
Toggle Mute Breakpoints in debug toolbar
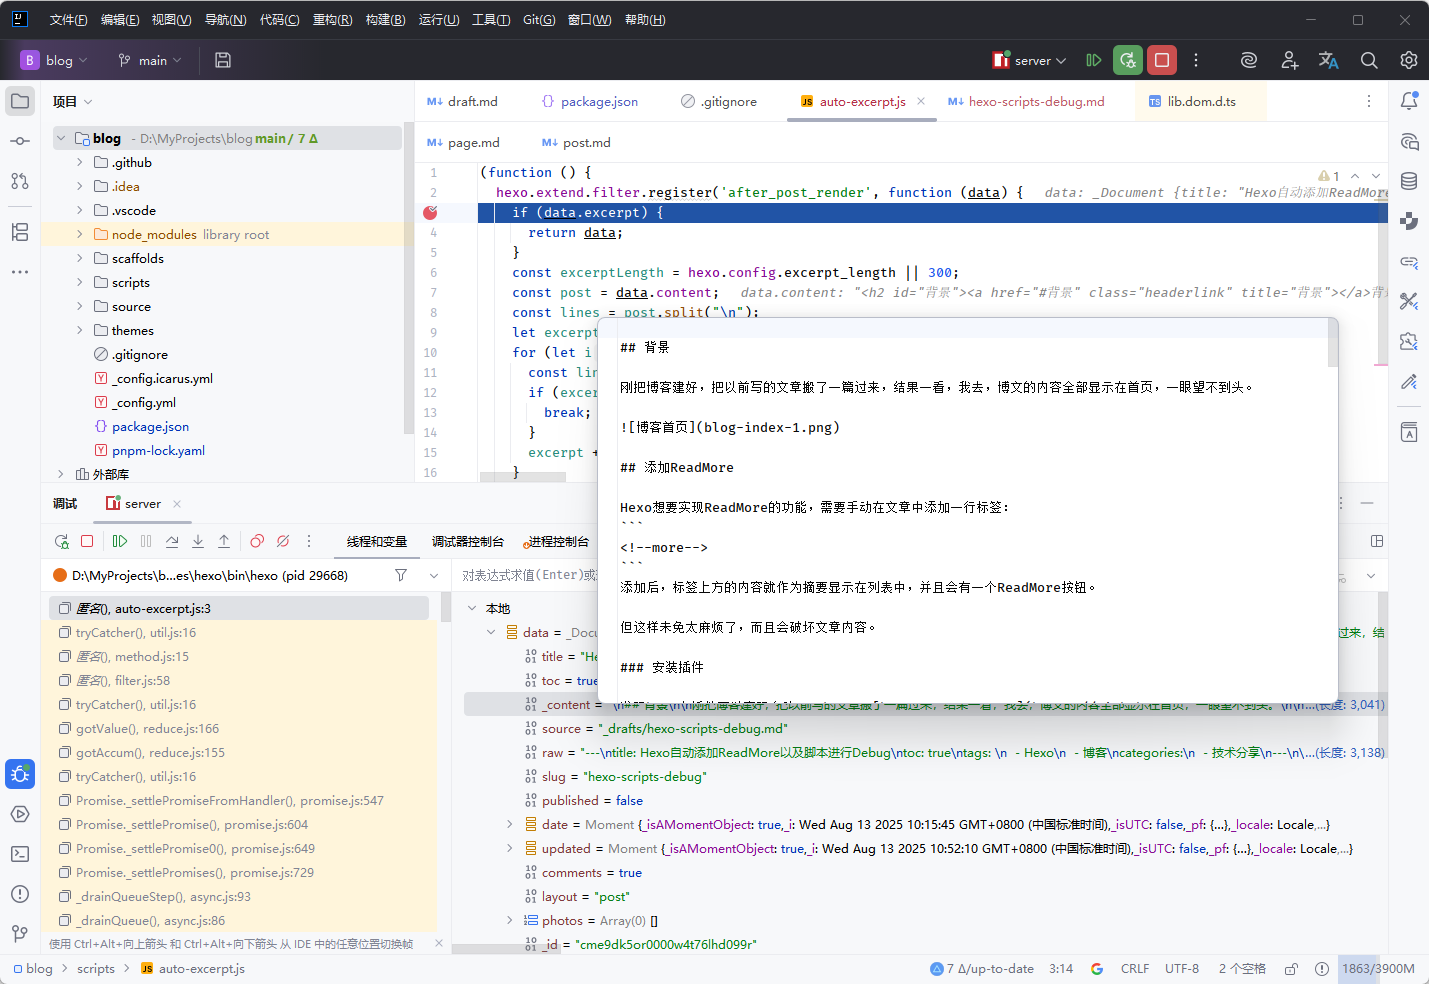[x=283, y=541]
